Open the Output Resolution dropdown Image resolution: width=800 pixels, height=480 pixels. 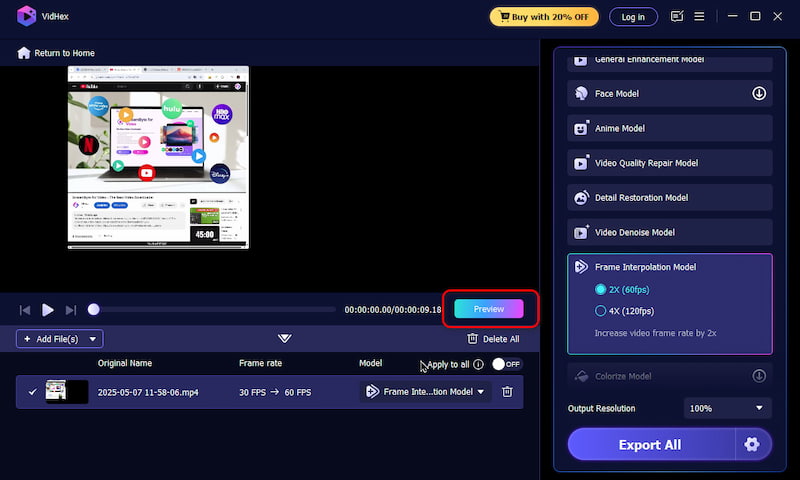point(728,408)
